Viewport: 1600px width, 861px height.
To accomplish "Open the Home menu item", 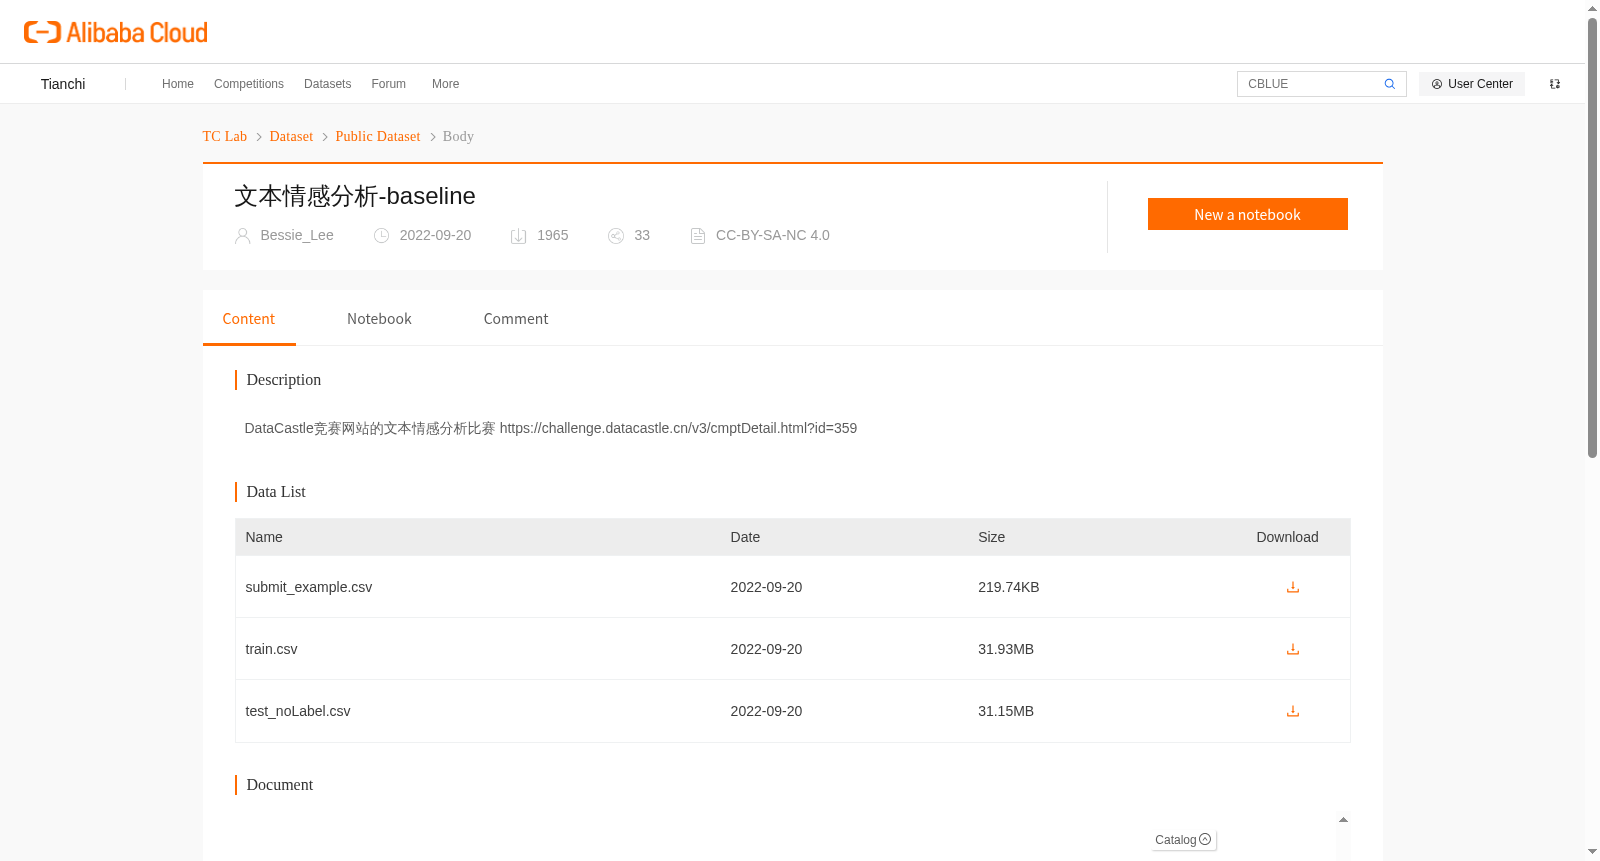I will [178, 84].
